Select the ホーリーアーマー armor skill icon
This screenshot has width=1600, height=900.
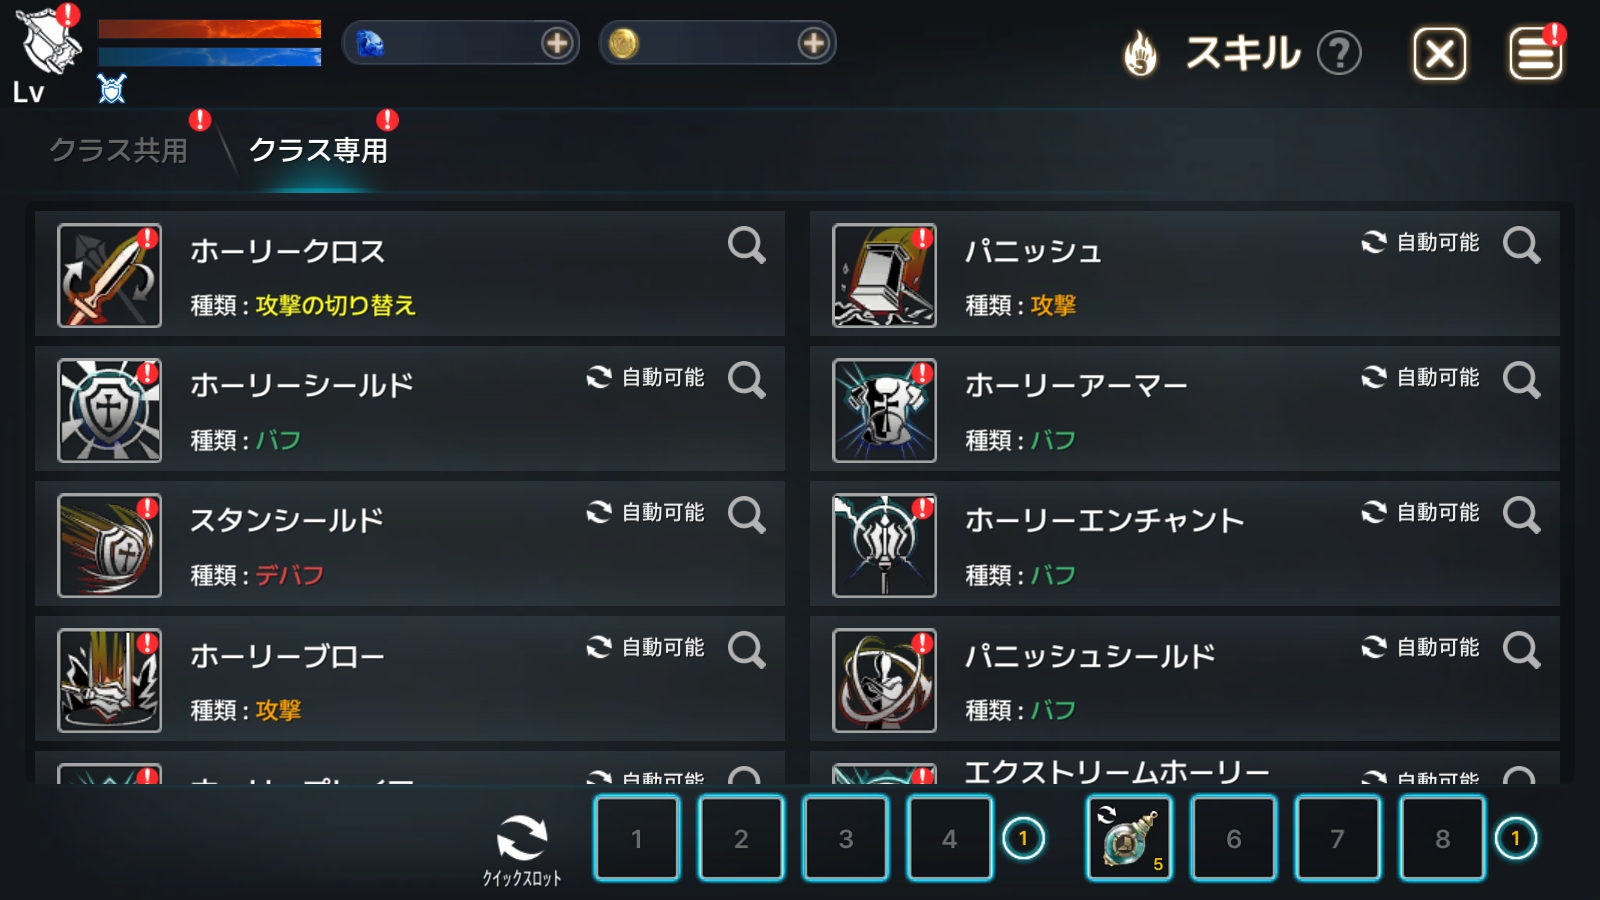pos(884,410)
